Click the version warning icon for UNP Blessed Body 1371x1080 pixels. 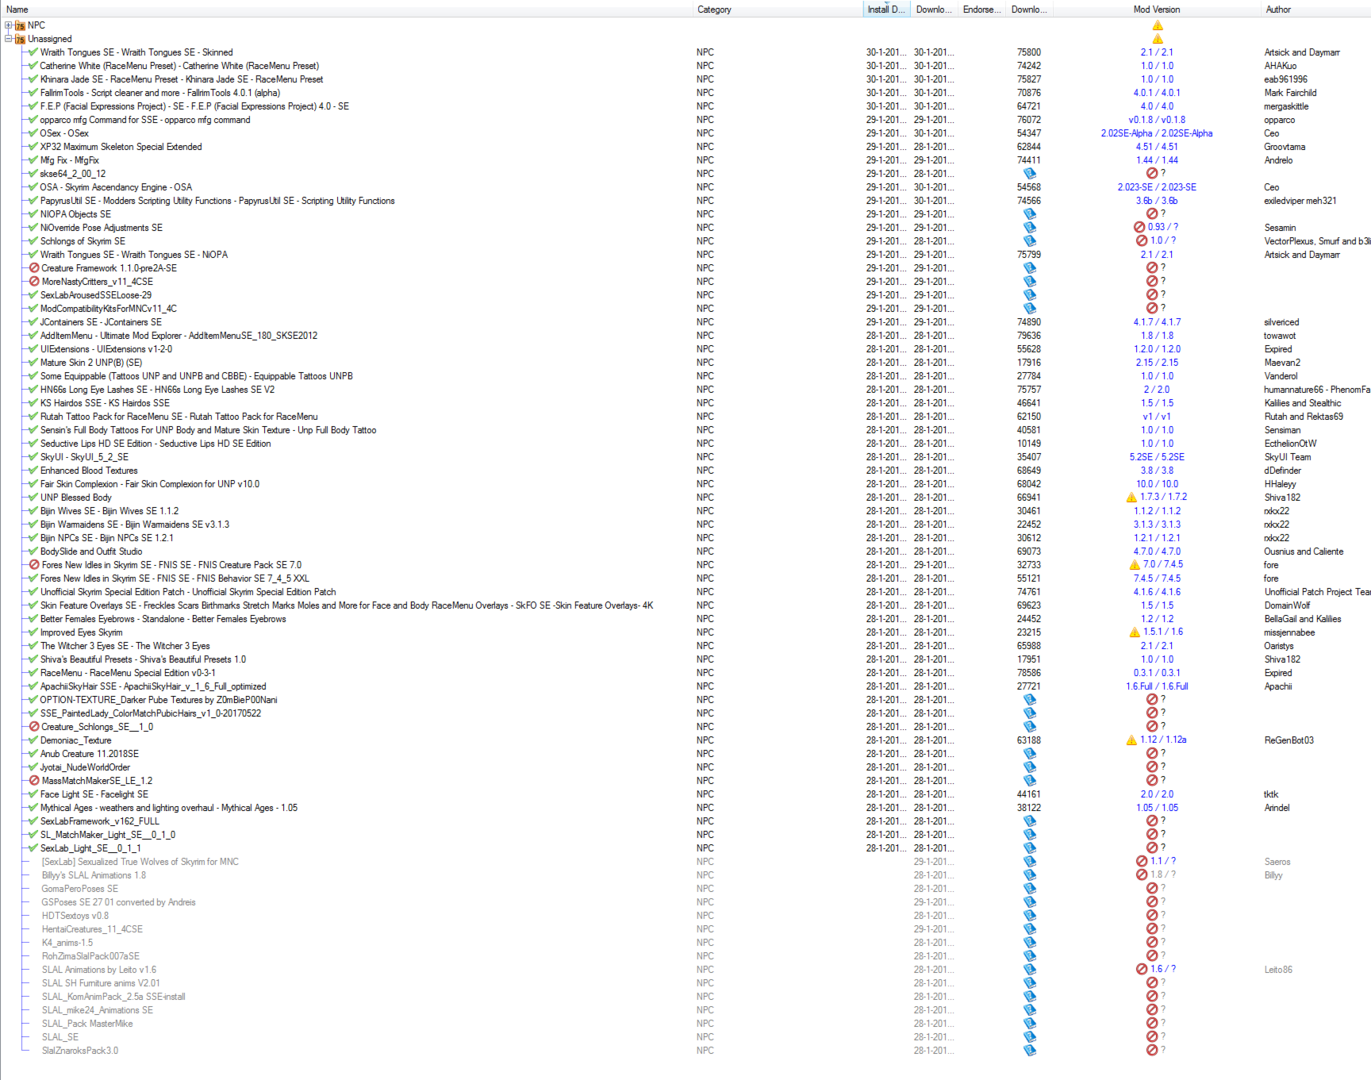[x=1131, y=497]
